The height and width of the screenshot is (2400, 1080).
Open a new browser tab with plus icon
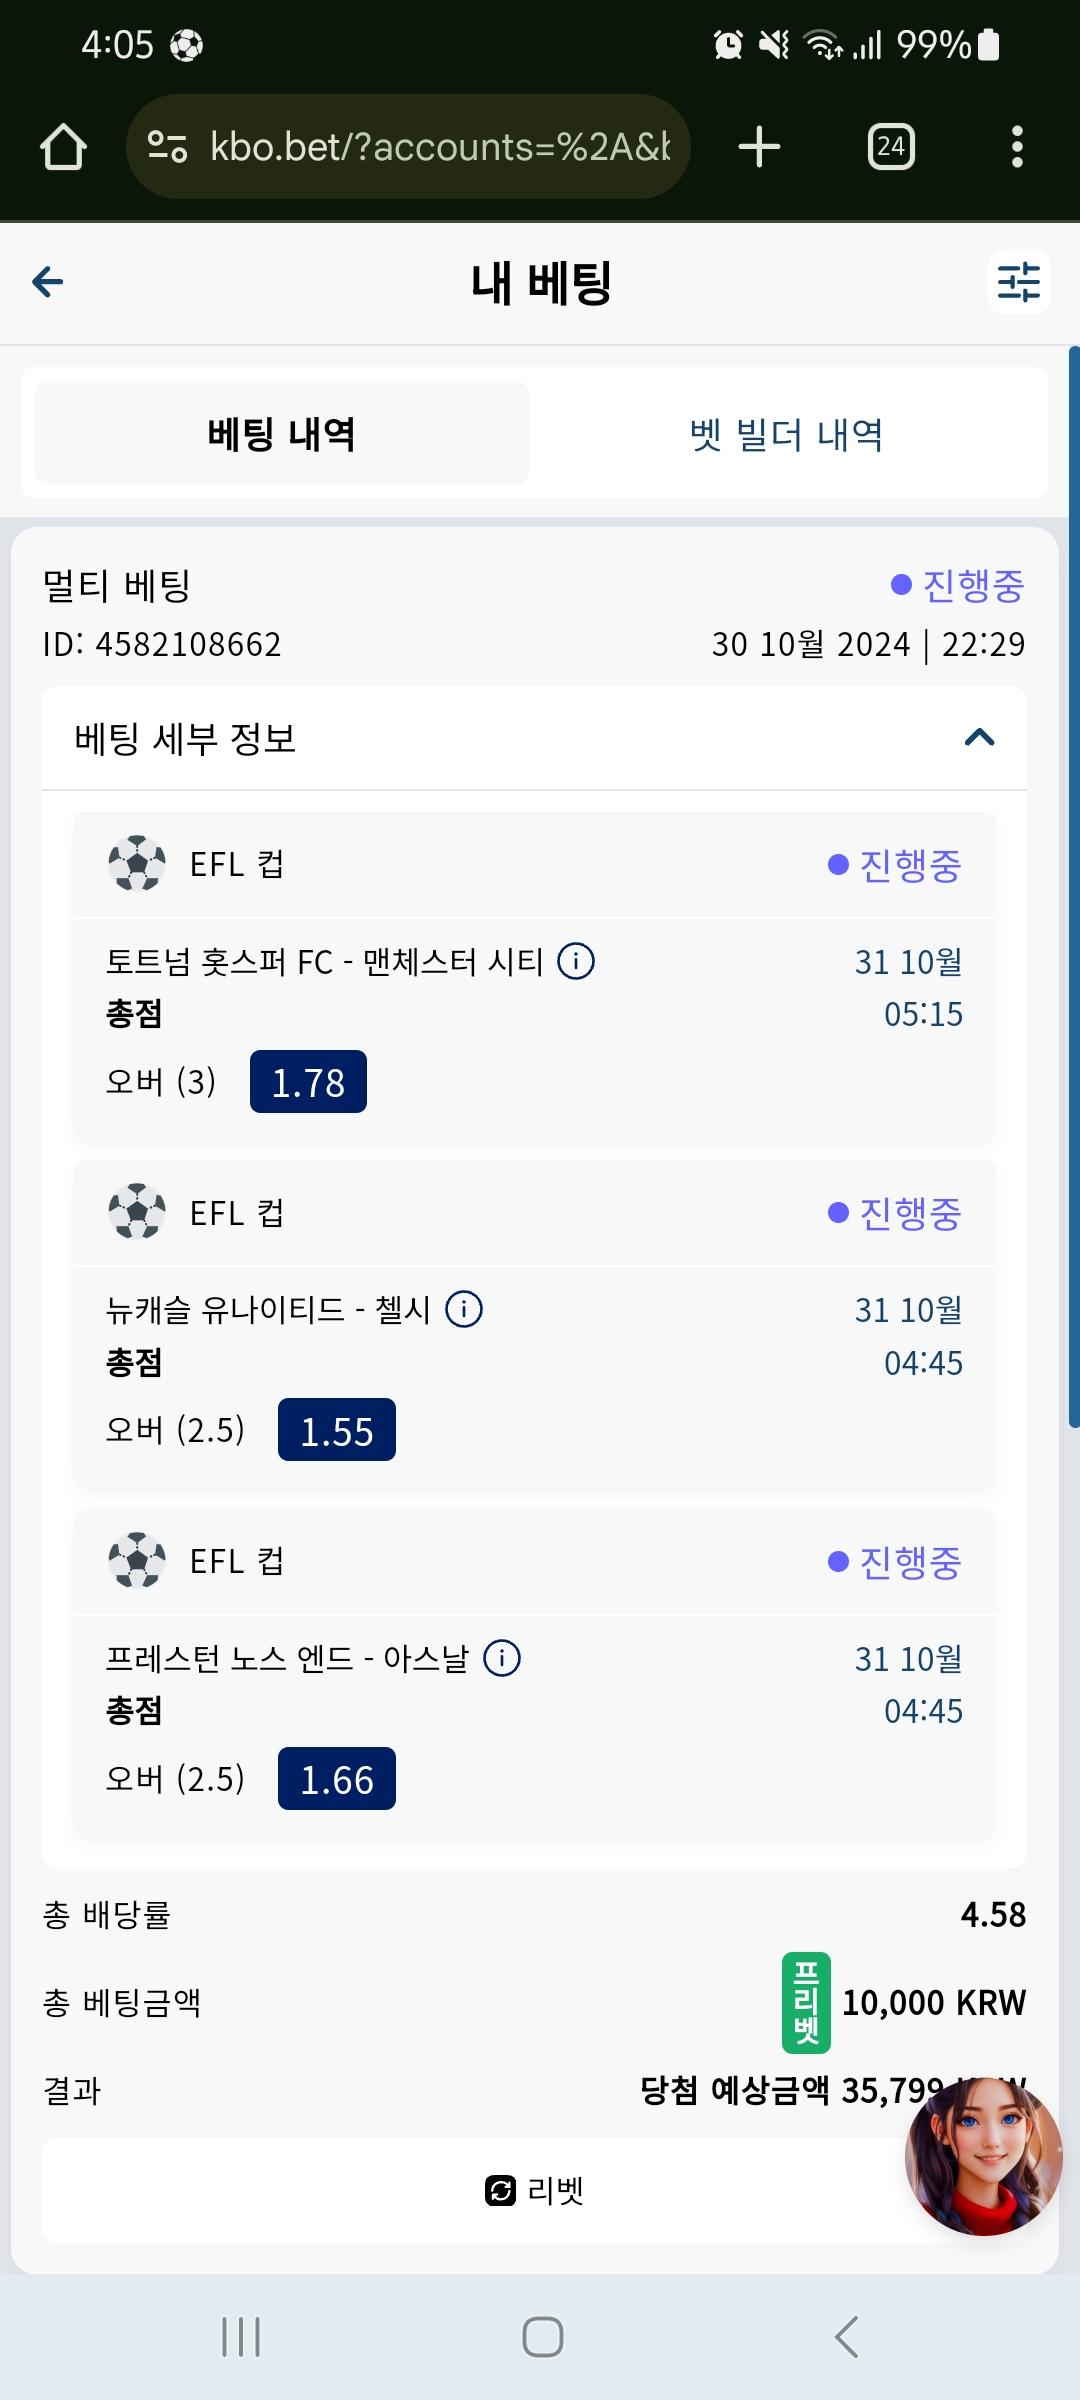pos(759,147)
